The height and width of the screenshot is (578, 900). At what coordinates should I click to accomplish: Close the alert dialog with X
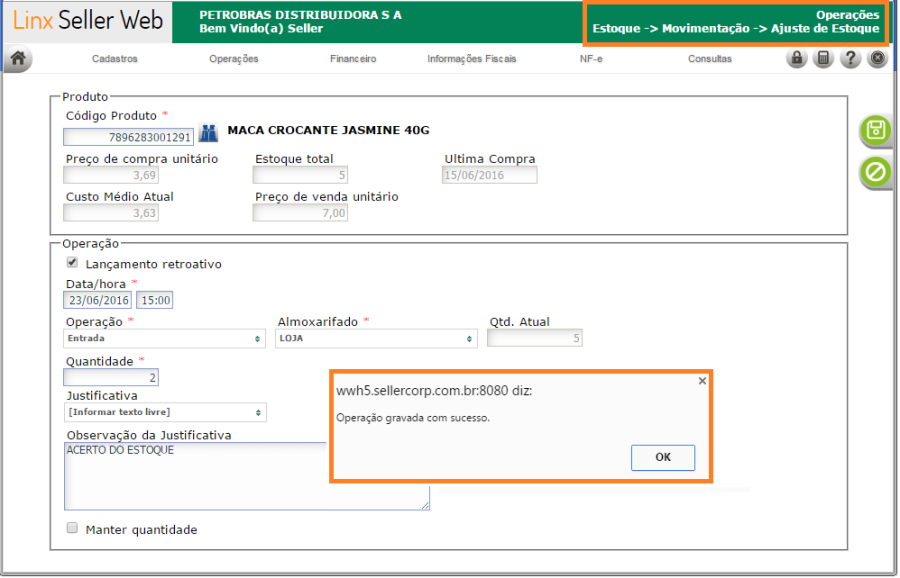point(702,381)
